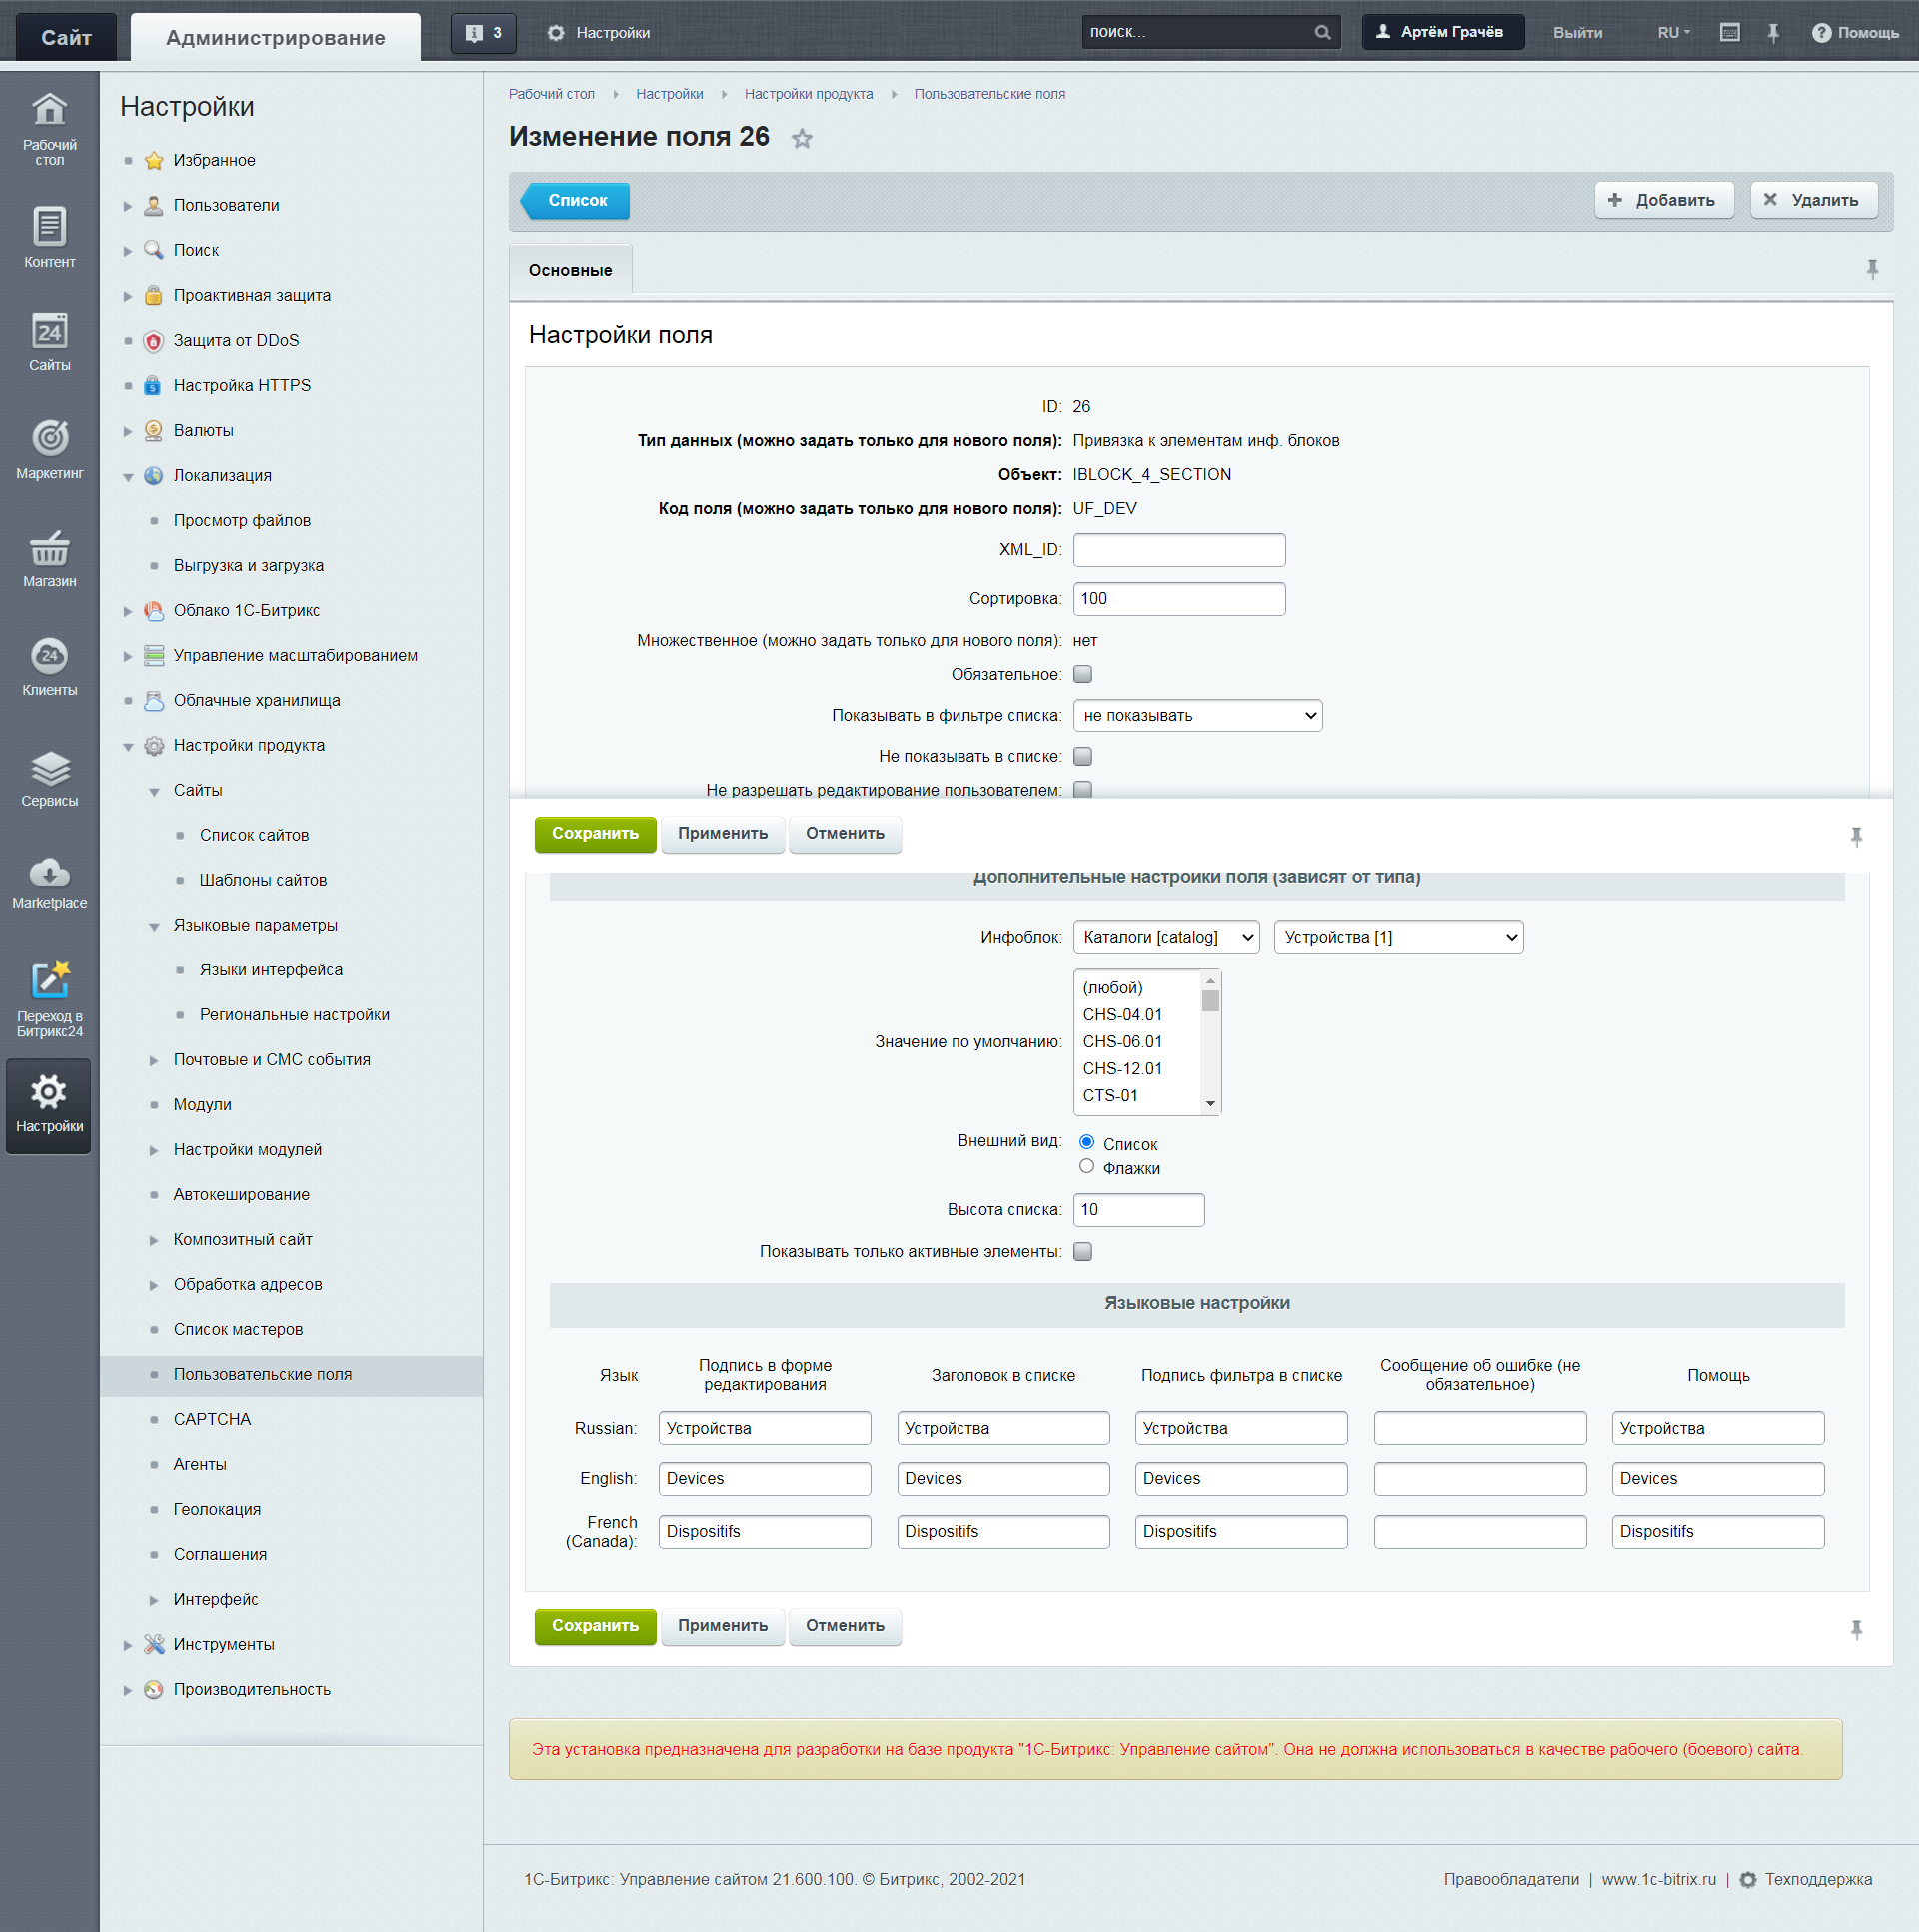1919x1932 pixels.
Task: Click the bottom Сохранить button
Action: [595, 1626]
